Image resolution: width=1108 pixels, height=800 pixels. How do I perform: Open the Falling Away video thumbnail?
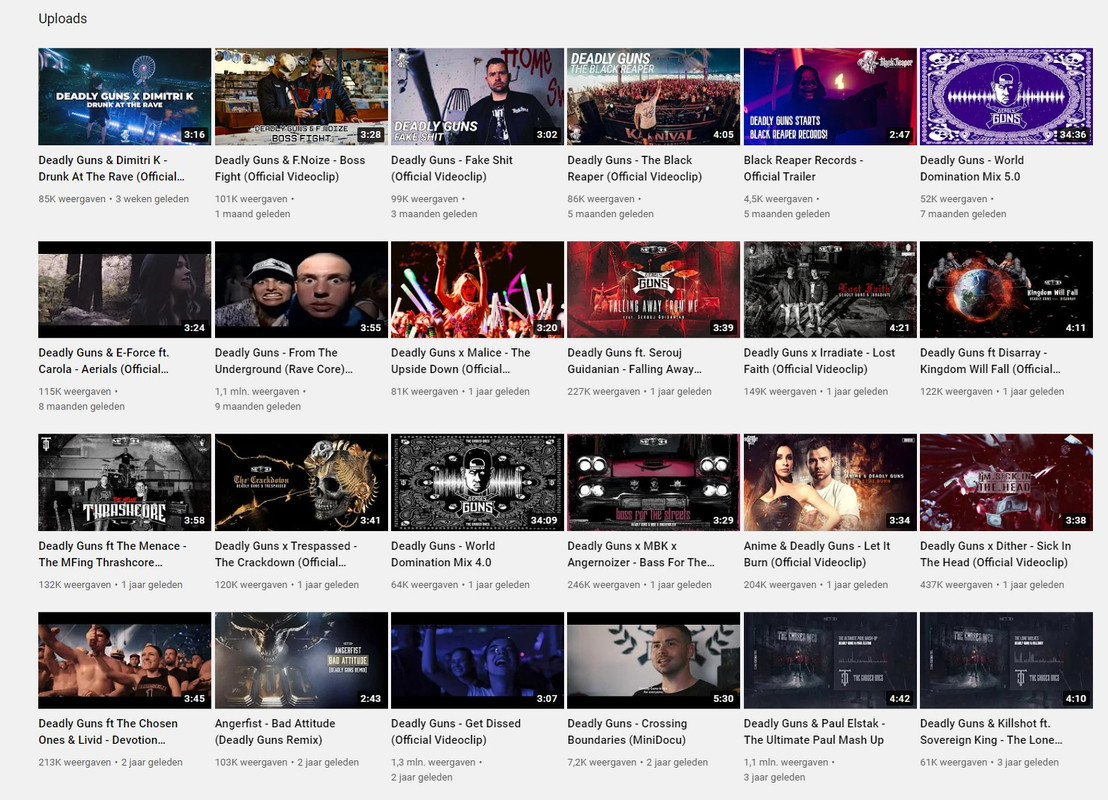point(654,290)
